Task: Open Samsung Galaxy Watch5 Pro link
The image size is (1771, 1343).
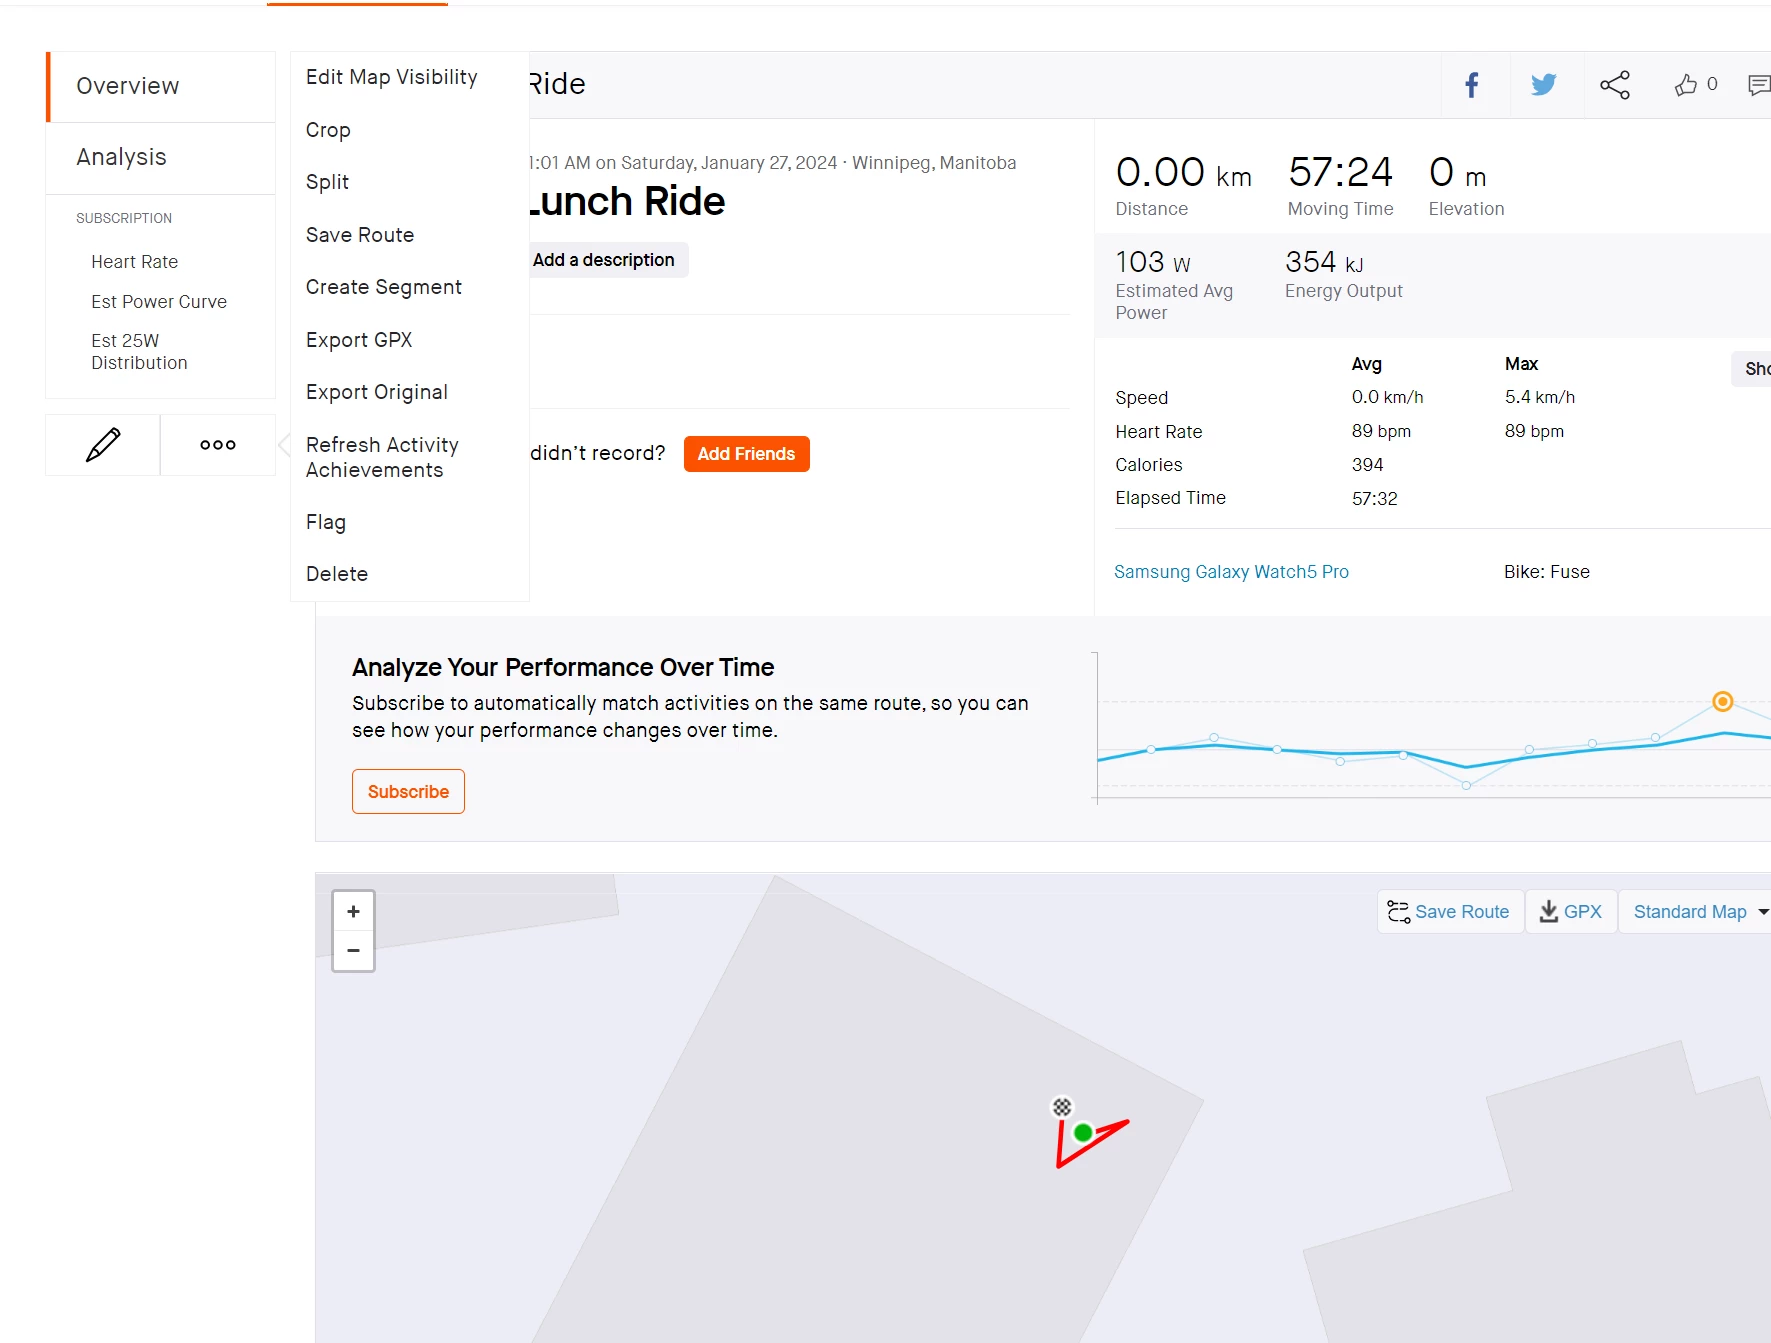Action: [1231, 572]
